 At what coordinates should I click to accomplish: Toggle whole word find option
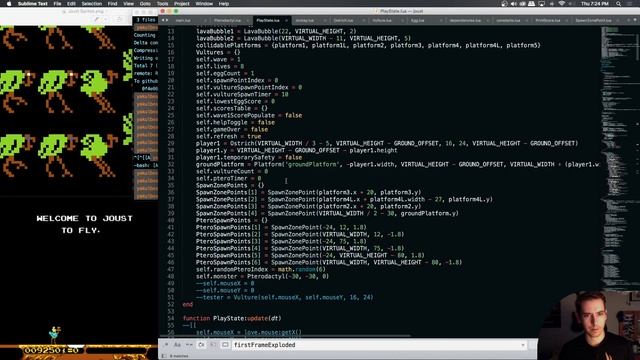click(189, 345)
